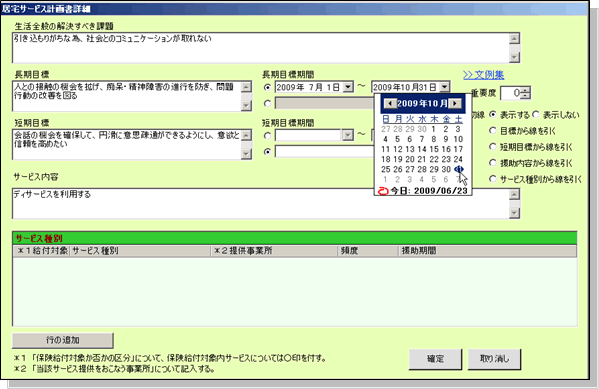Open the 2009年10月31日 end date dropdown
This screenshot has height=389, width=599.
444,87
